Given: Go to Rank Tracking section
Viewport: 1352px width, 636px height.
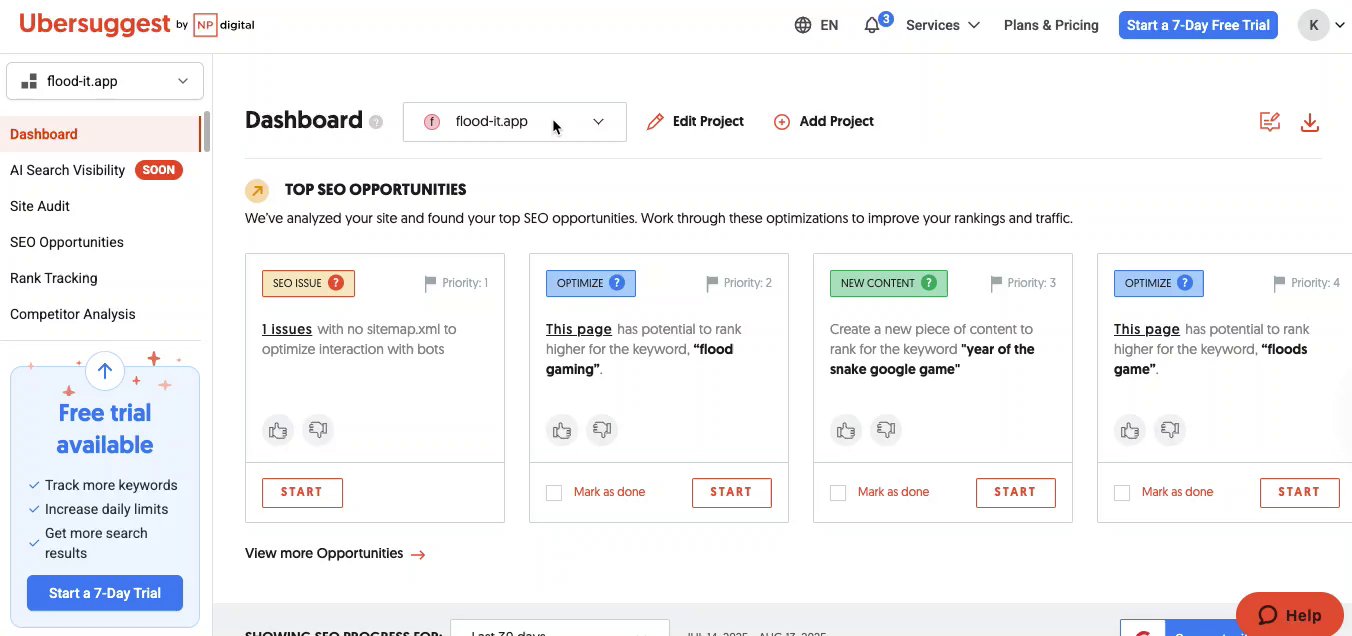Looking at the screenshot, I should [54, 278].
